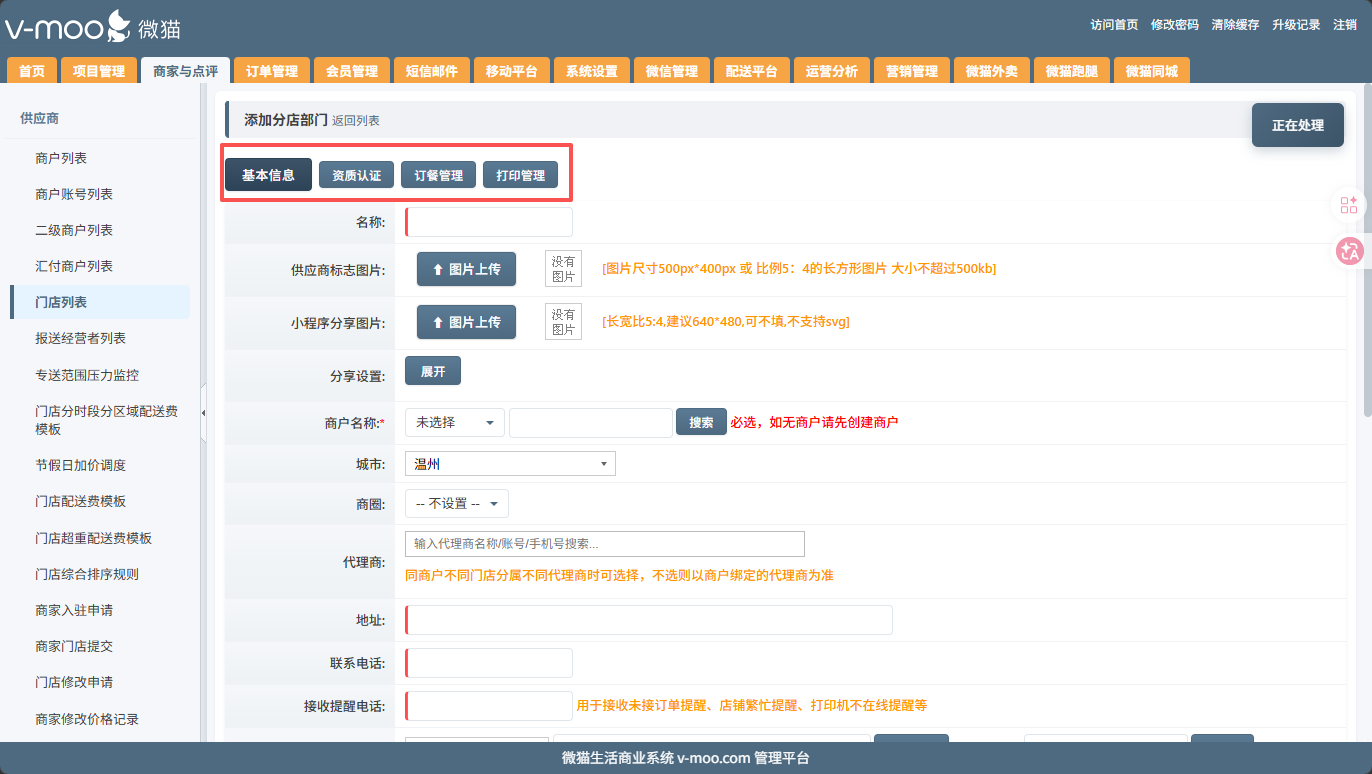1372x774 pixels.
Task: Open 商户账号列表 in the sidebar
Action: 74,194
